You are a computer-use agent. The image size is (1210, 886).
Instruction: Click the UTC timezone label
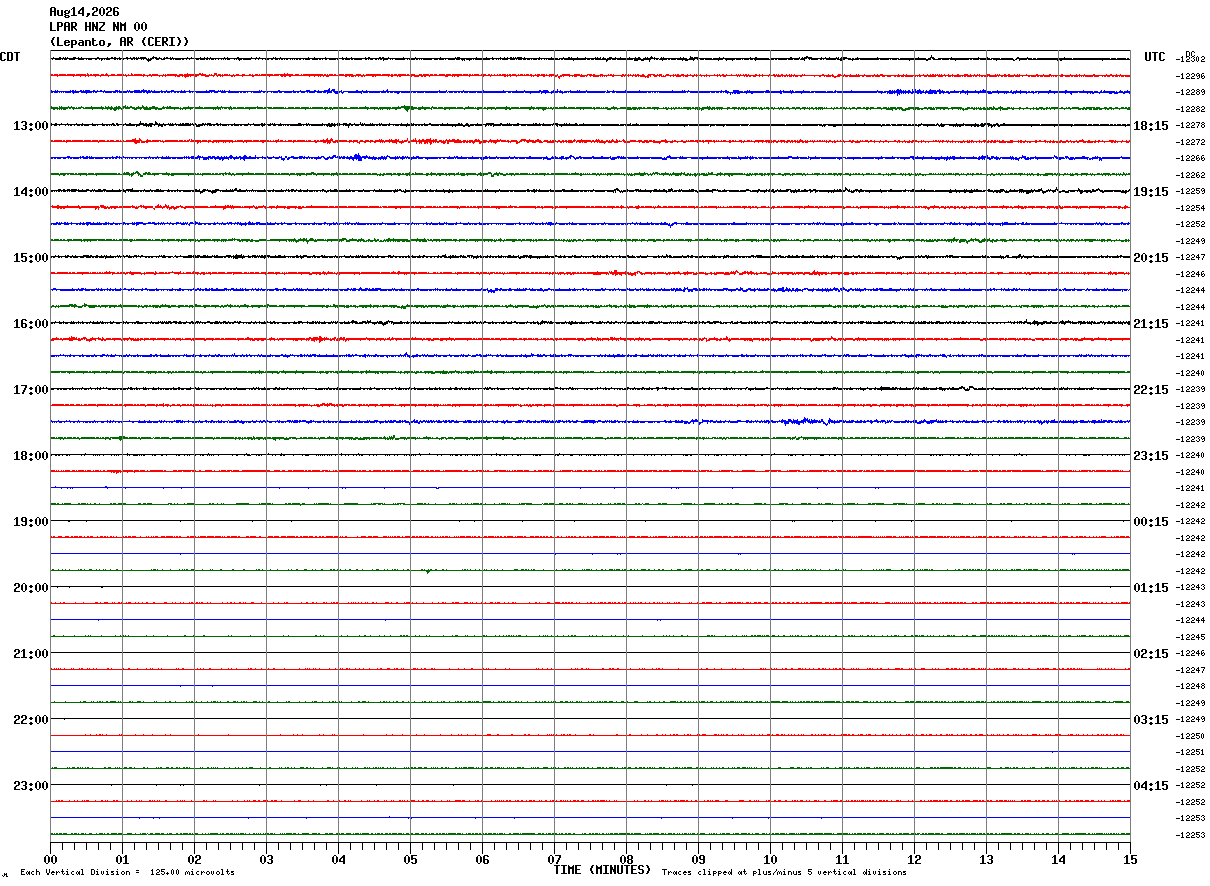point(1155,57)
